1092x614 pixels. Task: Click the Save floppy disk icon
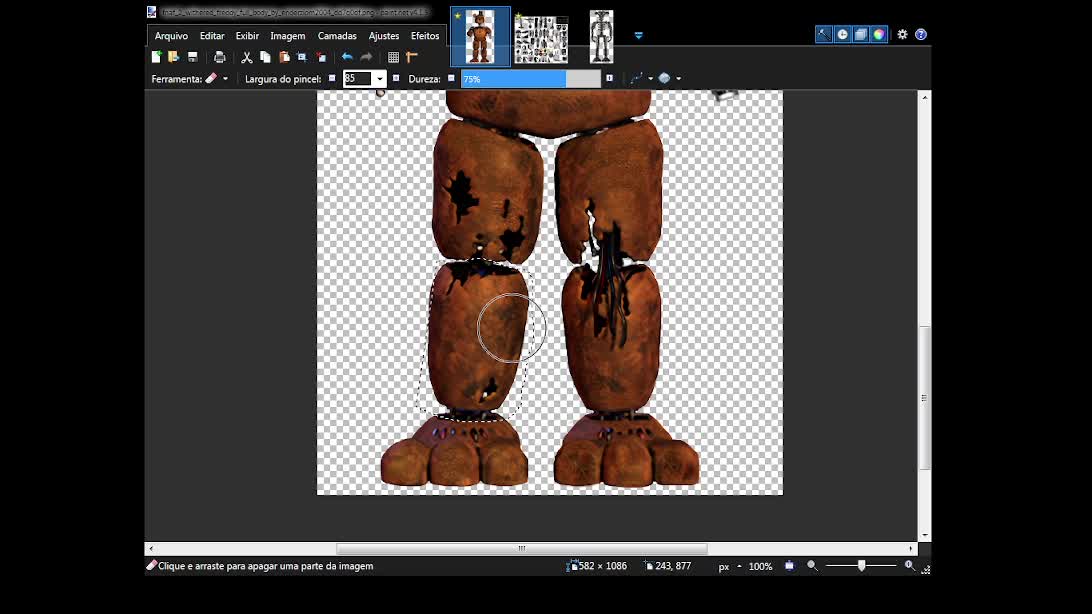click(193, 57)
